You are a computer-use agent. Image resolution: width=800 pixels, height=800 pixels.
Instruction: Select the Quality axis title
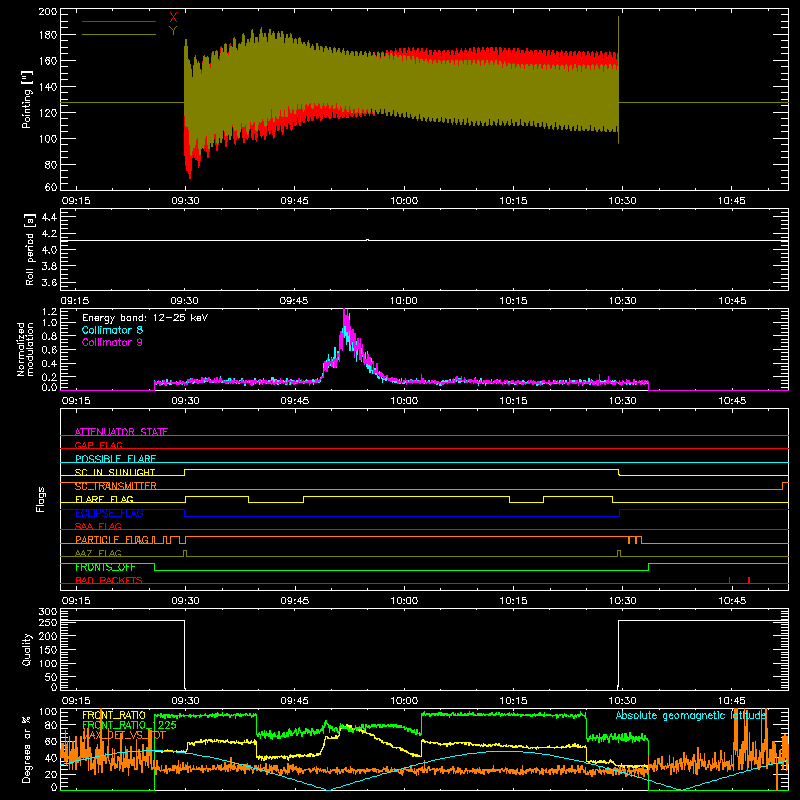[27, 649]
